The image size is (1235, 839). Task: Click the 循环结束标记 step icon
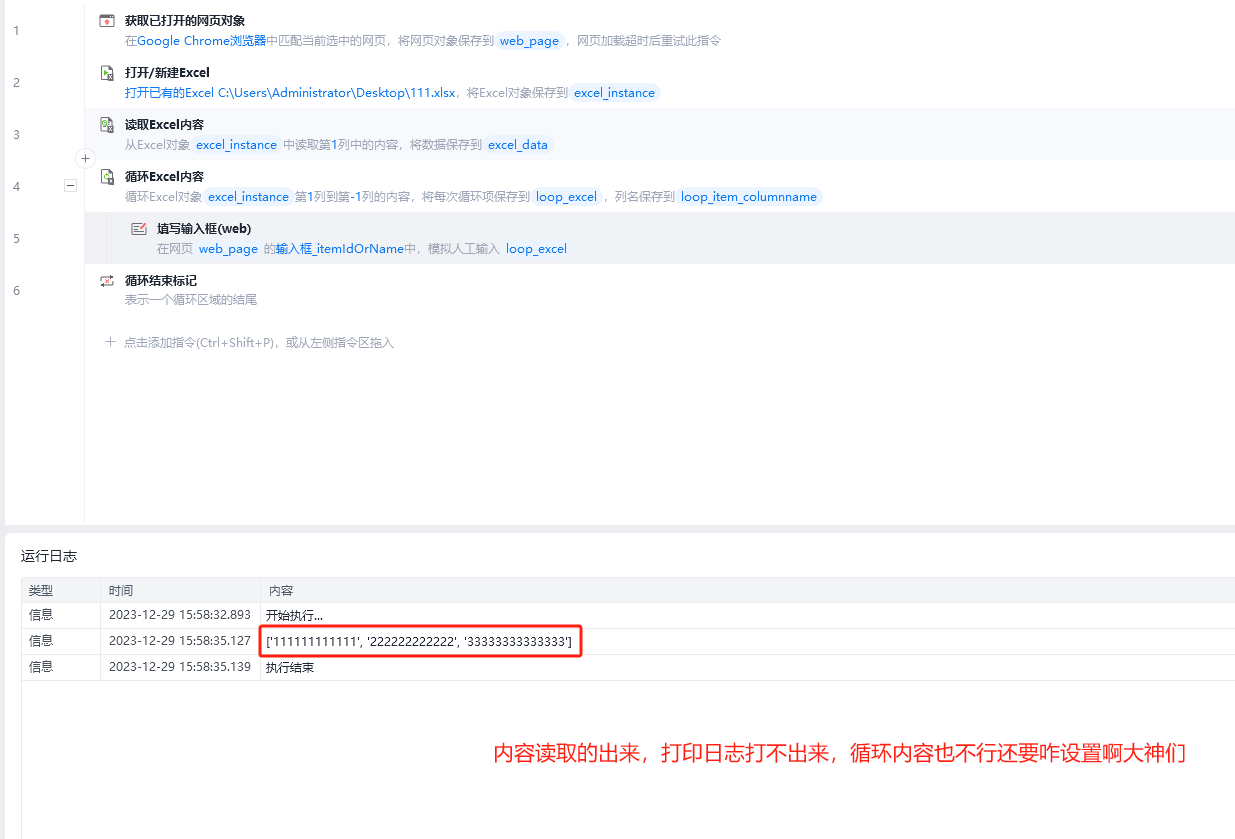(x=107, y=281)
